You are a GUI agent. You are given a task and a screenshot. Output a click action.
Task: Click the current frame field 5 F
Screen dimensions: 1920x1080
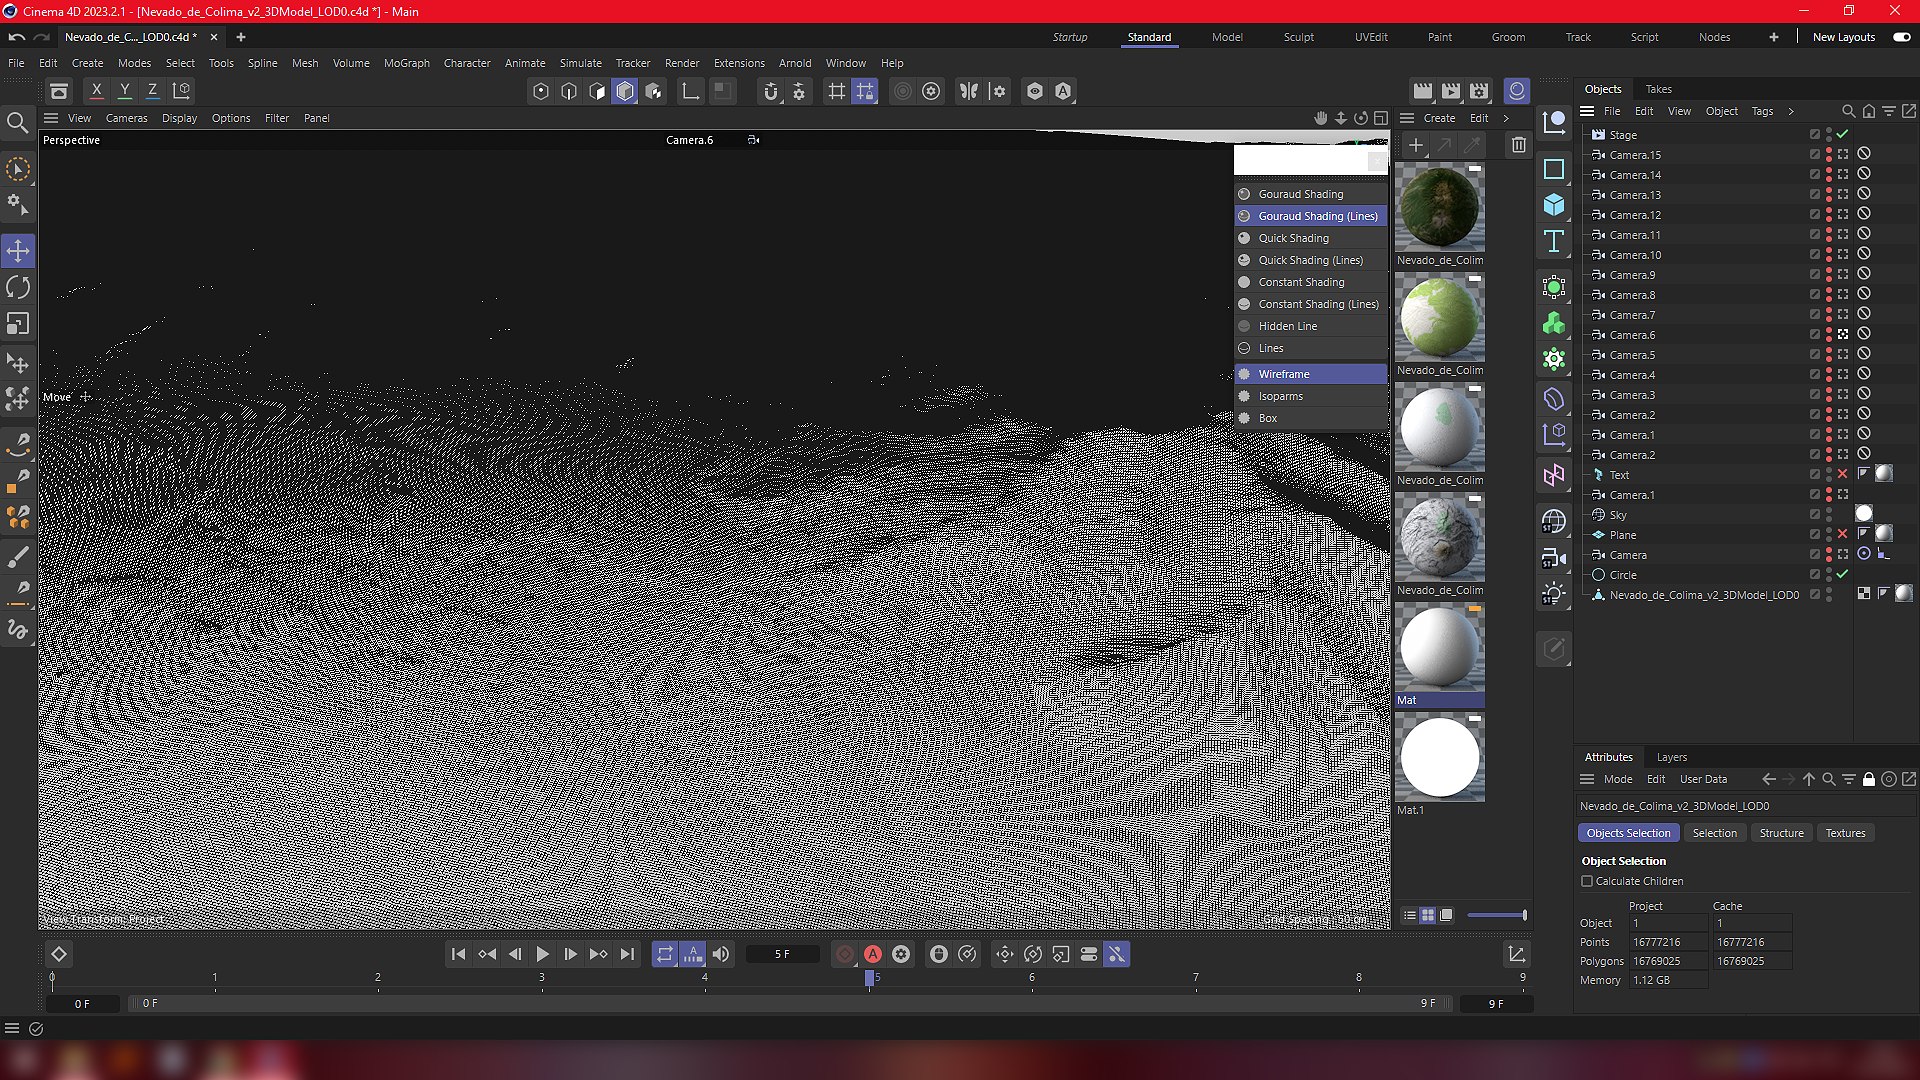[x=782, y=954]
